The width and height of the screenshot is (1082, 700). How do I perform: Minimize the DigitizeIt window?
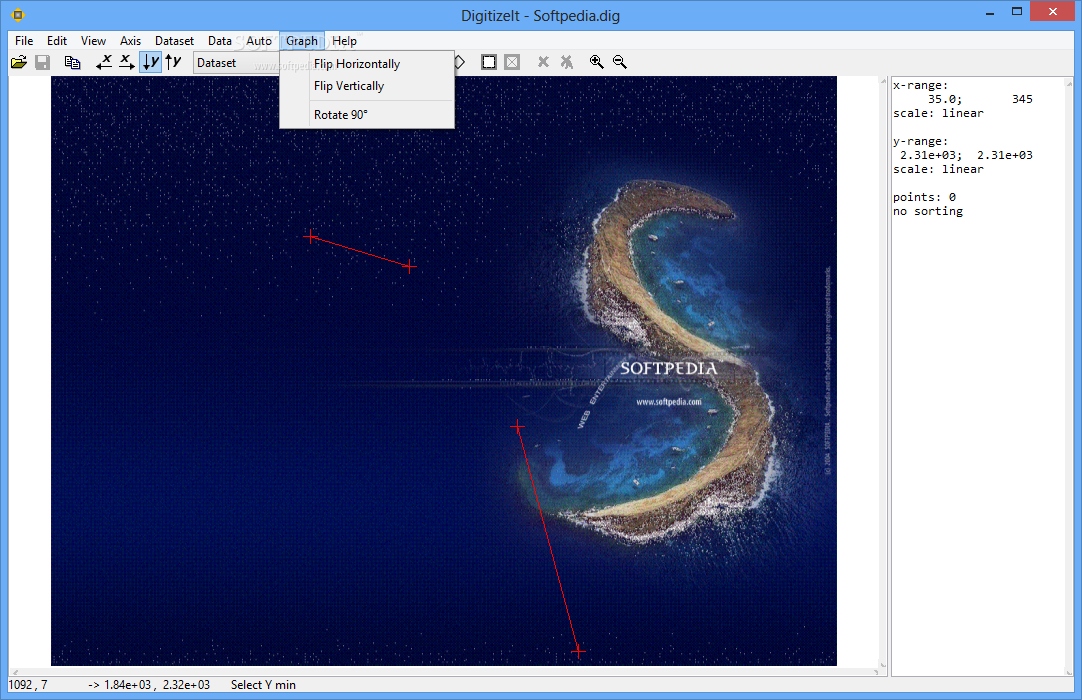click(x=990, y=12)
